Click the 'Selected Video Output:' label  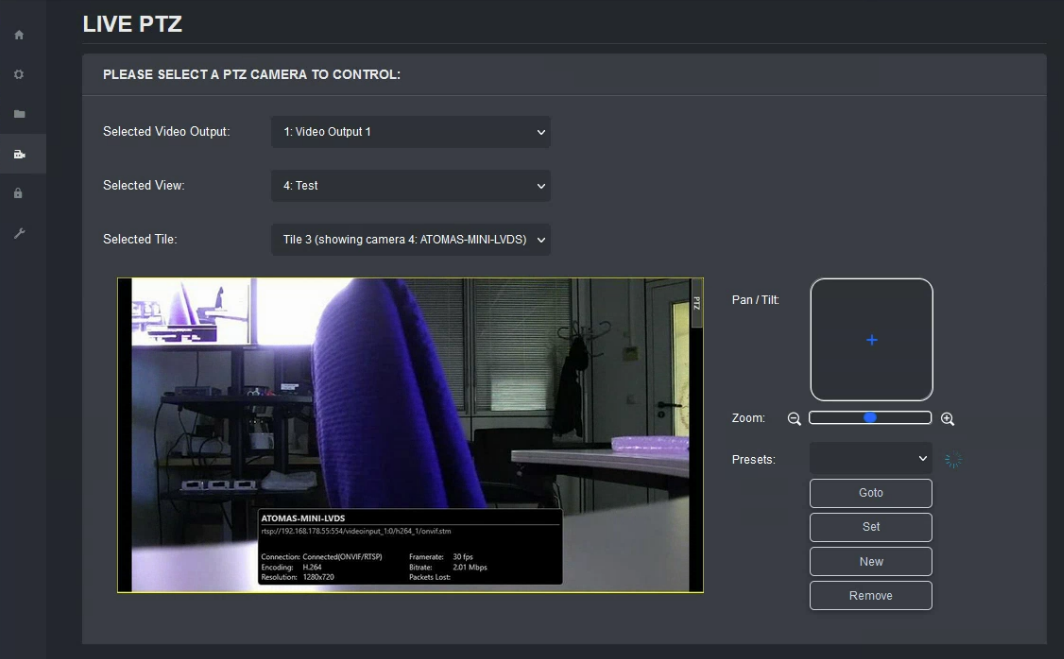166,132
